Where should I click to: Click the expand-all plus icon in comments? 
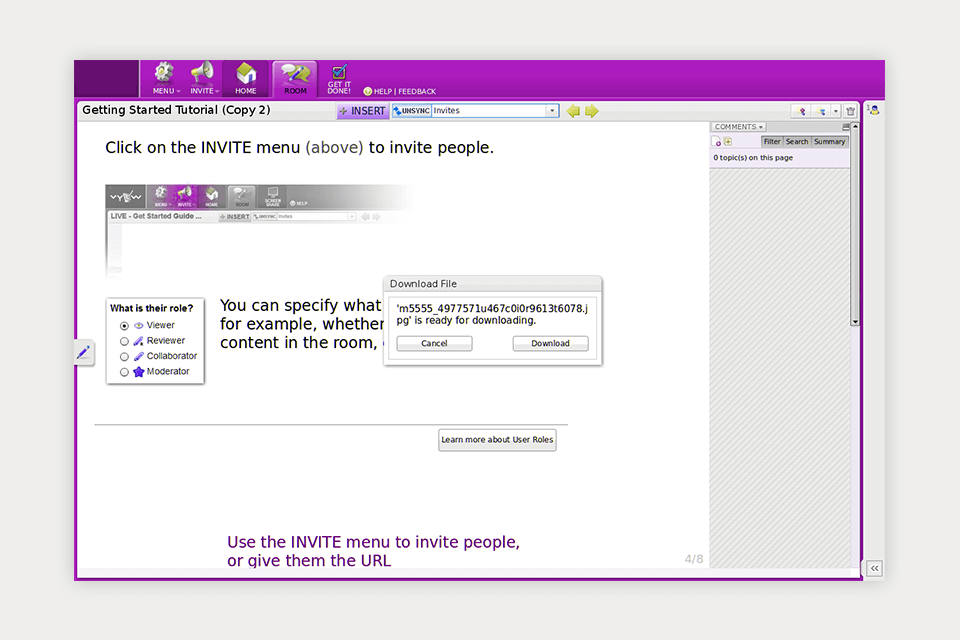(728, 141)
